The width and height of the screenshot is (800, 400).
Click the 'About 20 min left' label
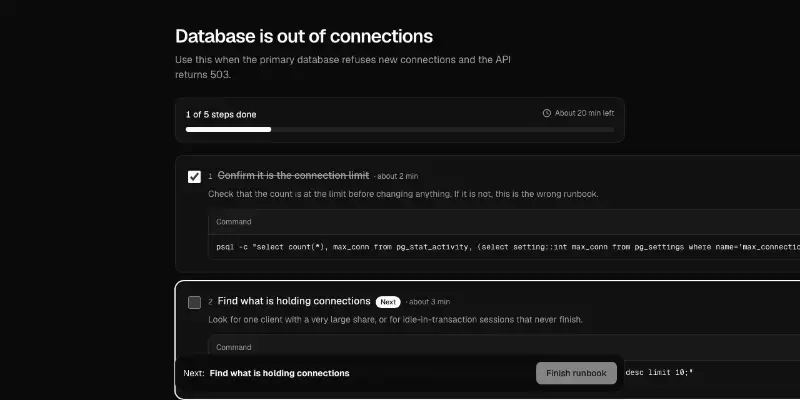pos(584,113)
